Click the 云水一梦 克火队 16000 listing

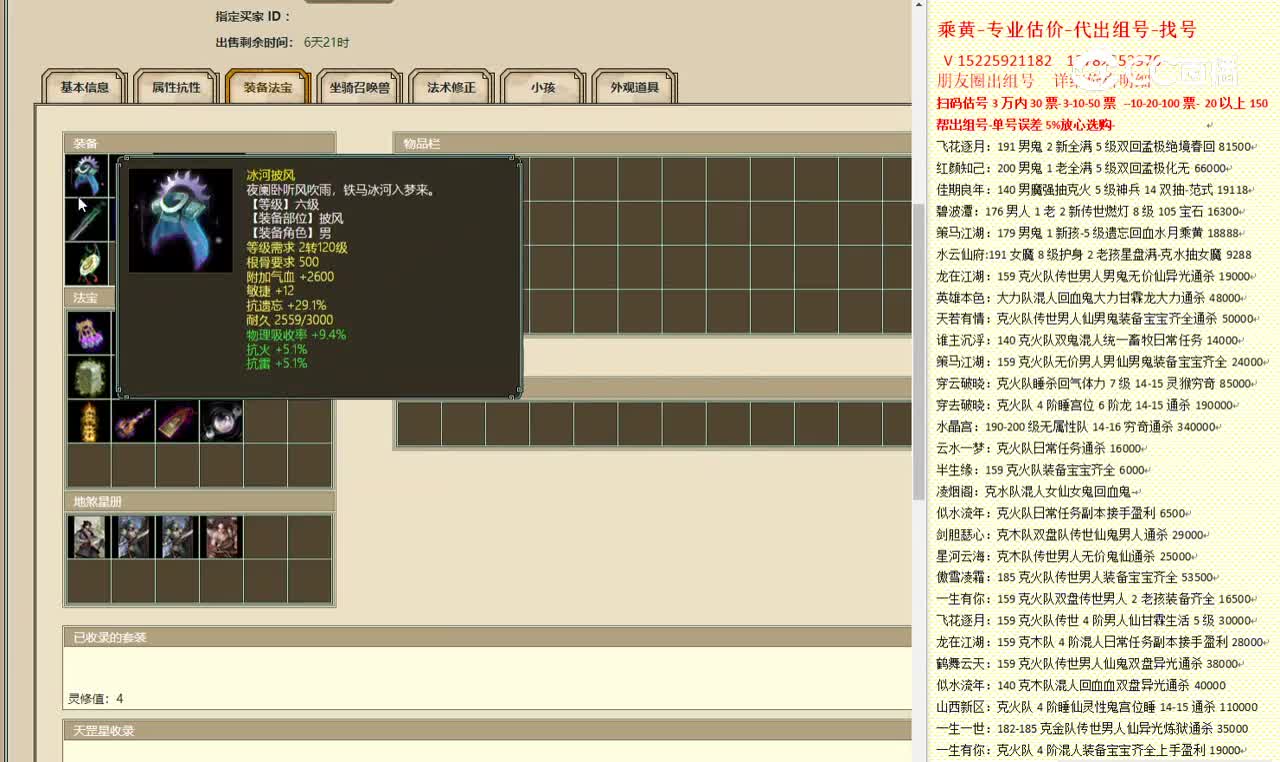[x=1042, y=448]
